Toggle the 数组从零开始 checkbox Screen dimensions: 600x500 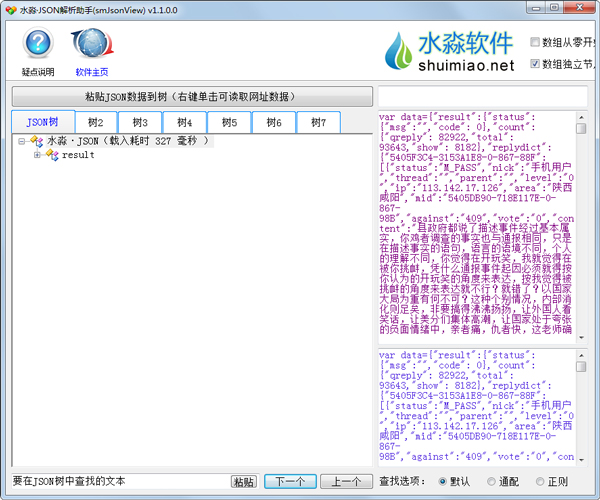(x=535, y=42)
